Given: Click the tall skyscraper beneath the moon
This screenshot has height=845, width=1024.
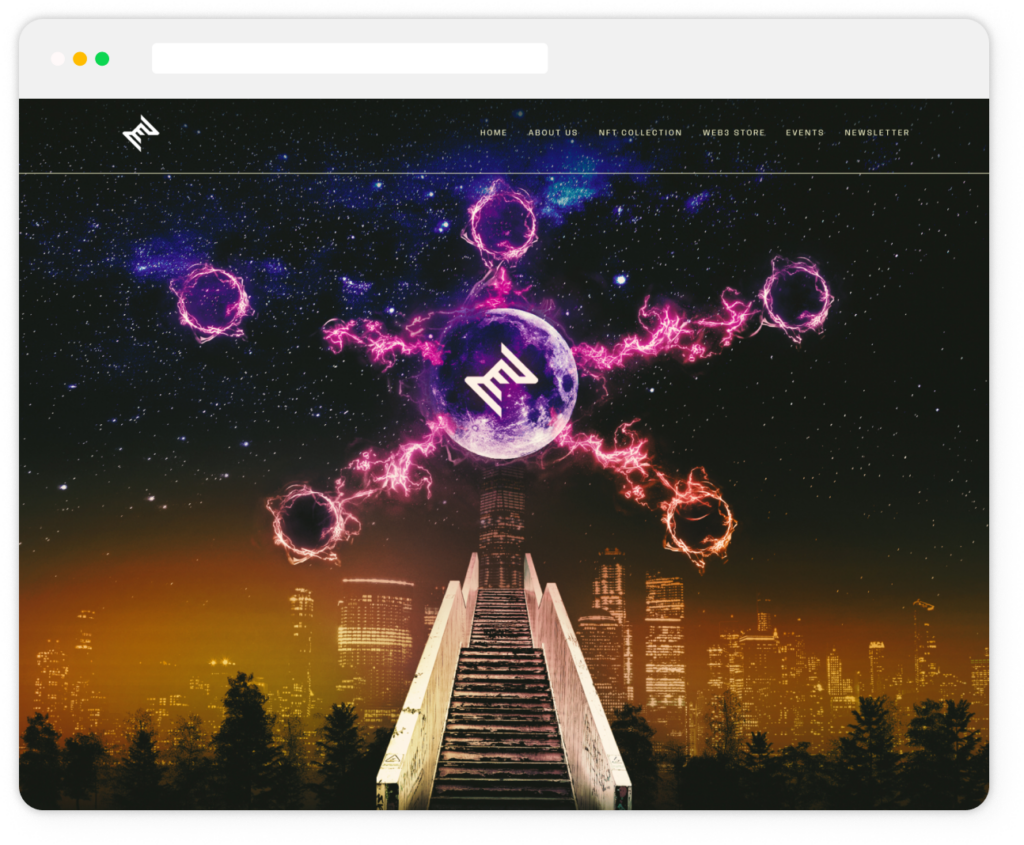Looking at the screenshot, I should pyautogui.click(x=501, y=520).
